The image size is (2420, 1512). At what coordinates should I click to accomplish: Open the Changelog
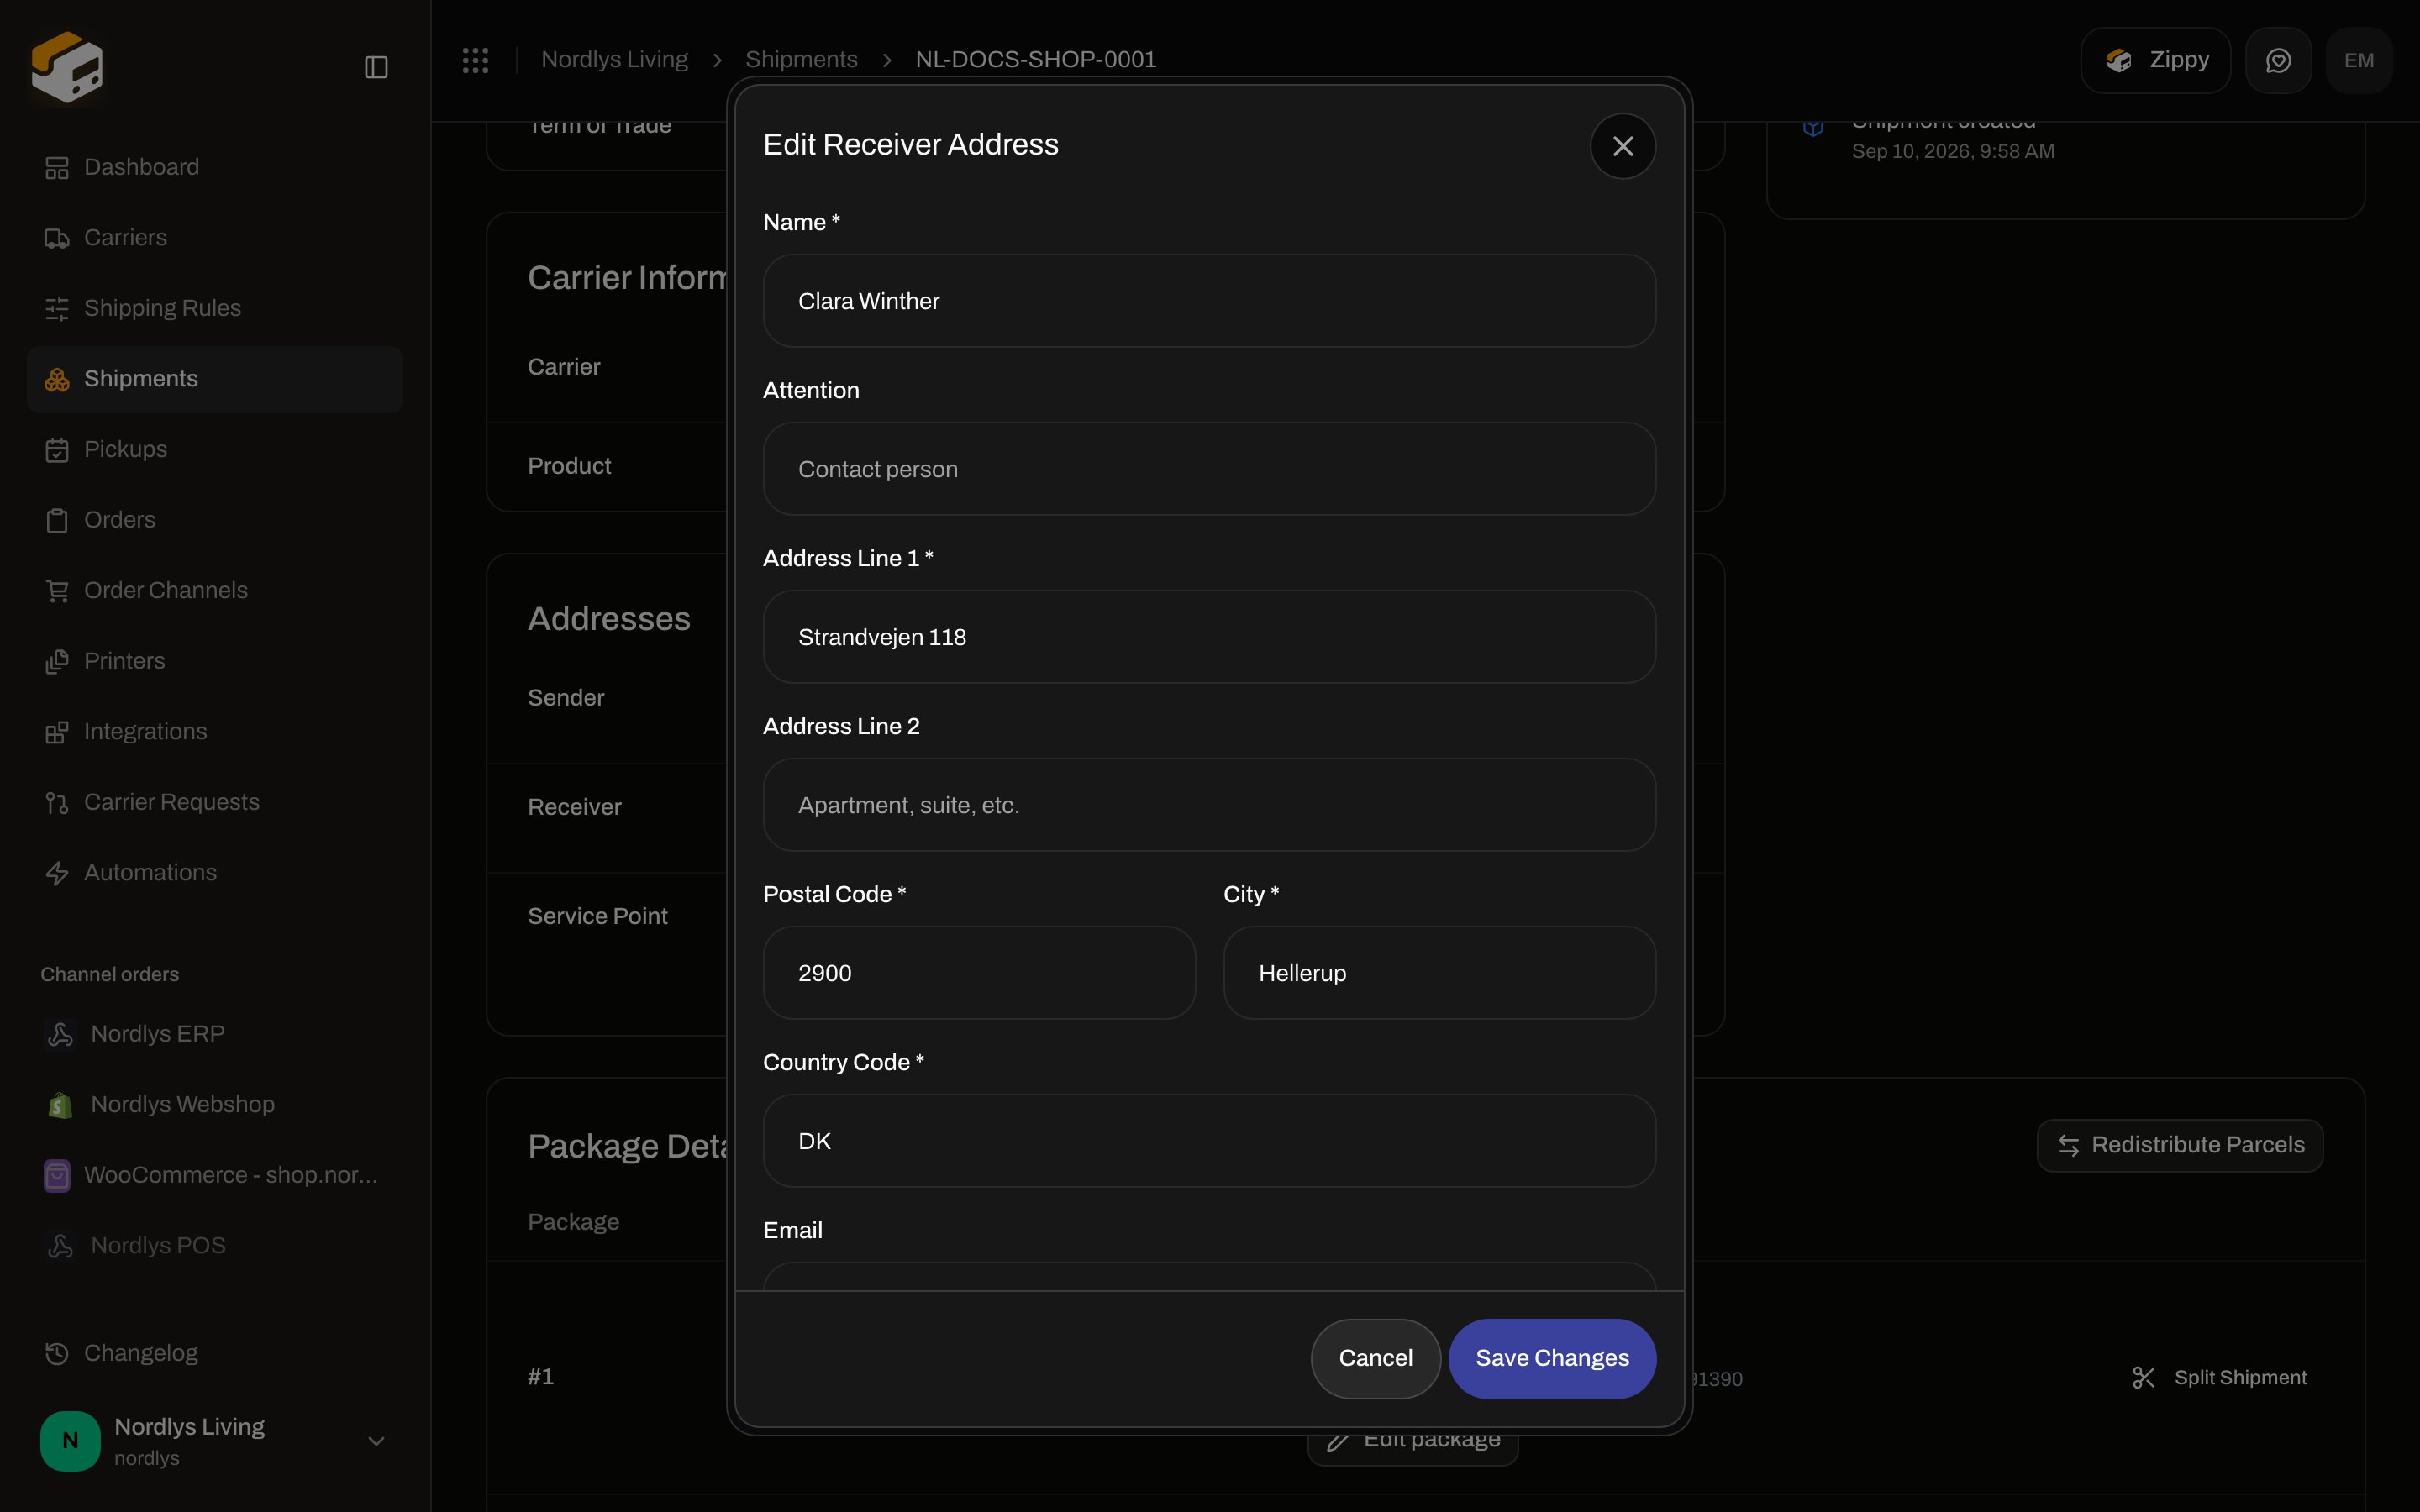tap(215, 1353)
